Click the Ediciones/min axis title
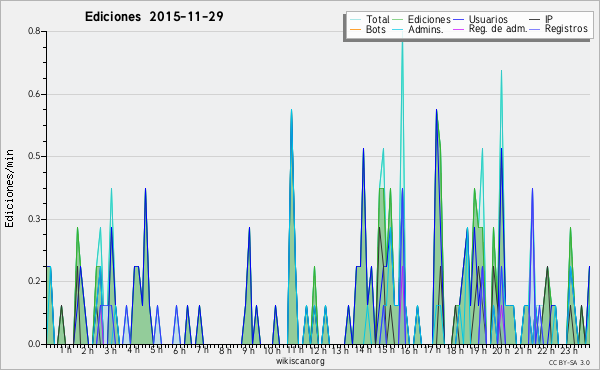 tap(9, 189)
